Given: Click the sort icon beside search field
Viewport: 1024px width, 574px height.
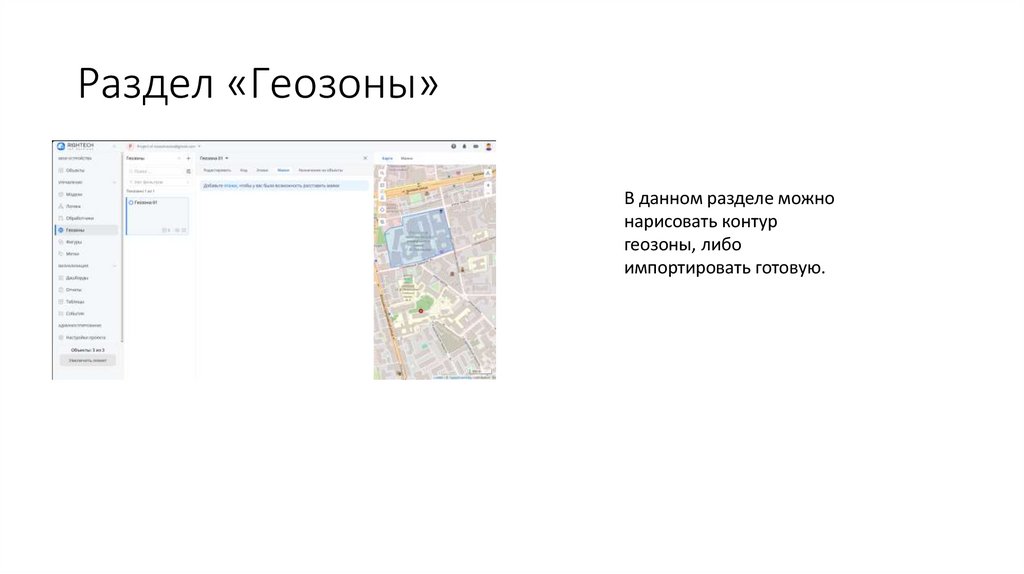Looking at the screenshot, I should [189, 171].
